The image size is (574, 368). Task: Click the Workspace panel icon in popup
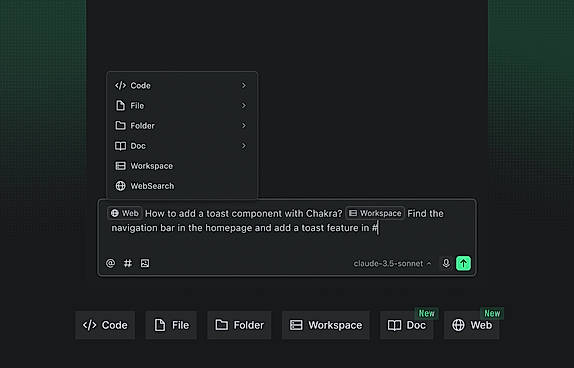(120, 166)
